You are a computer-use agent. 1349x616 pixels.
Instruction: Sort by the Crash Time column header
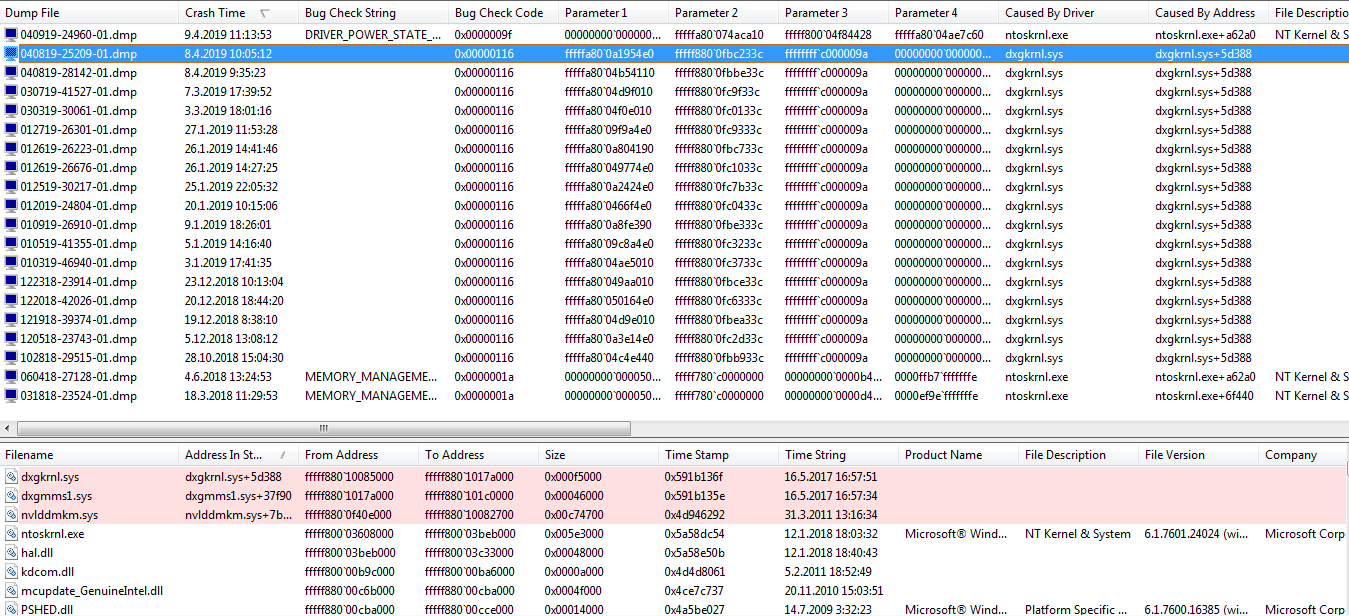pyautogui.click(x=239, y=13)
